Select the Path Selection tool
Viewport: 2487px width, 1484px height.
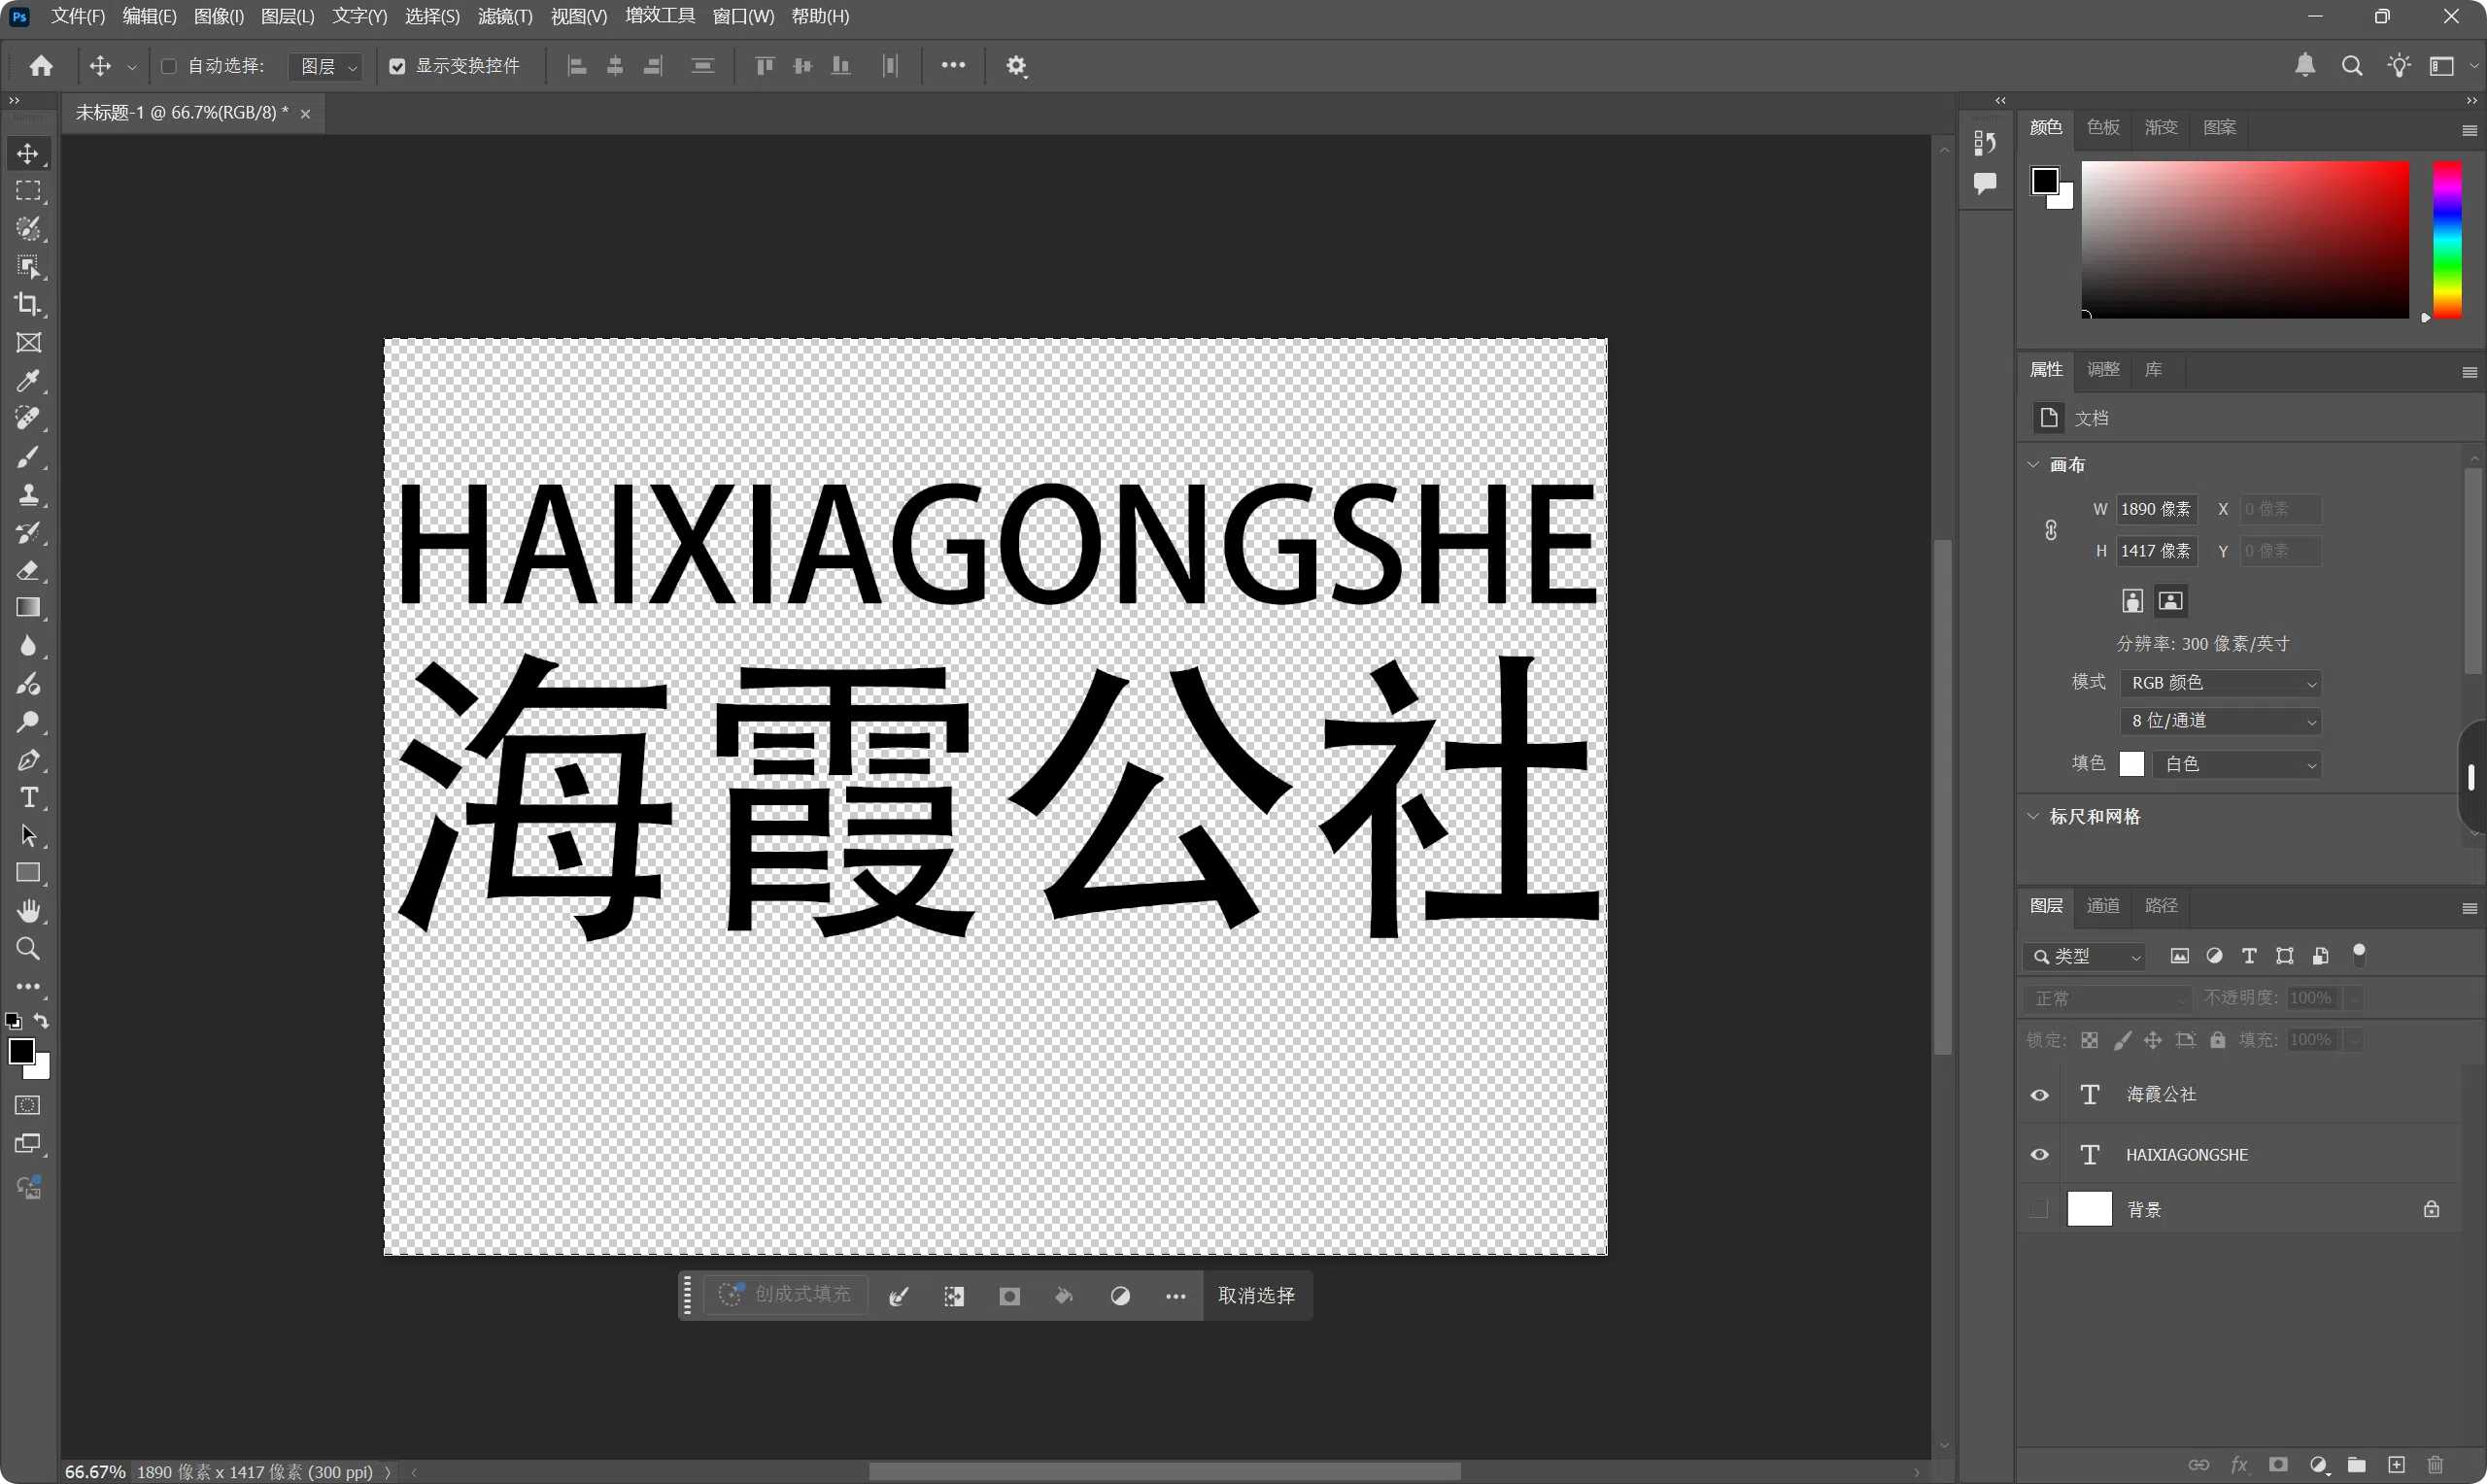(x=28, y=835)
